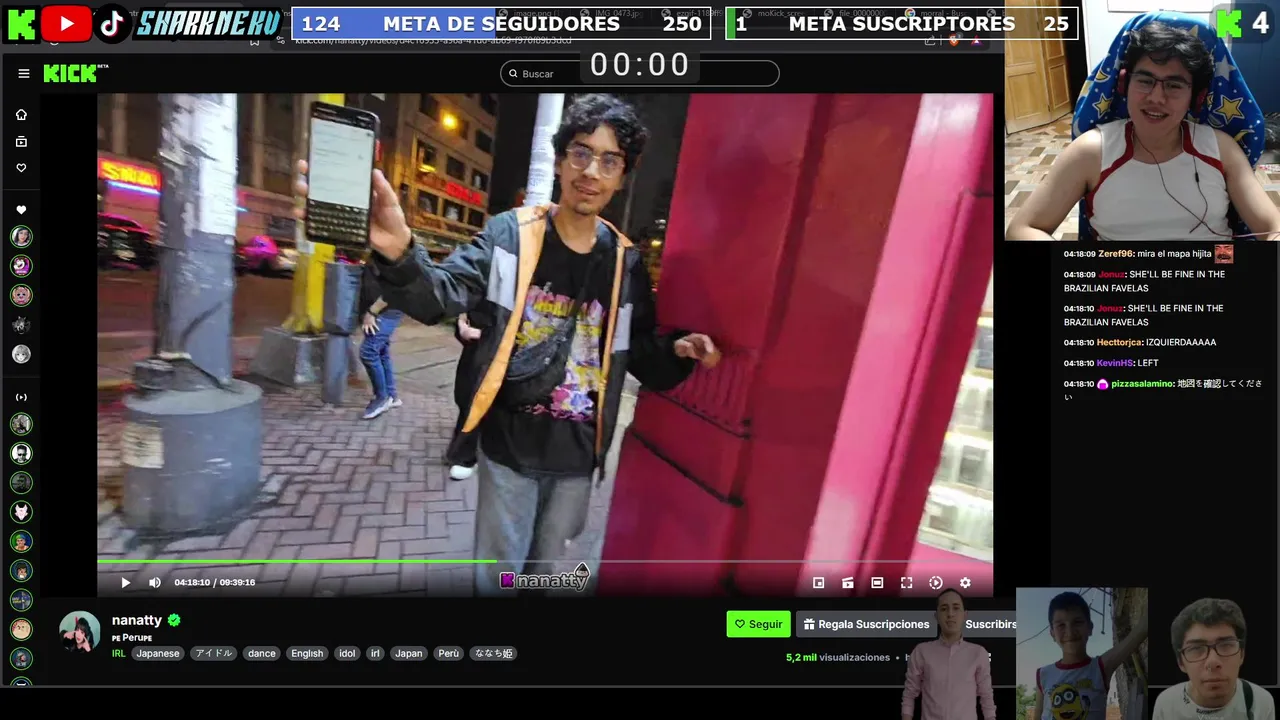
Task: Select the Japanese tag
Action: pyautogui.click(x=158, y=653)
